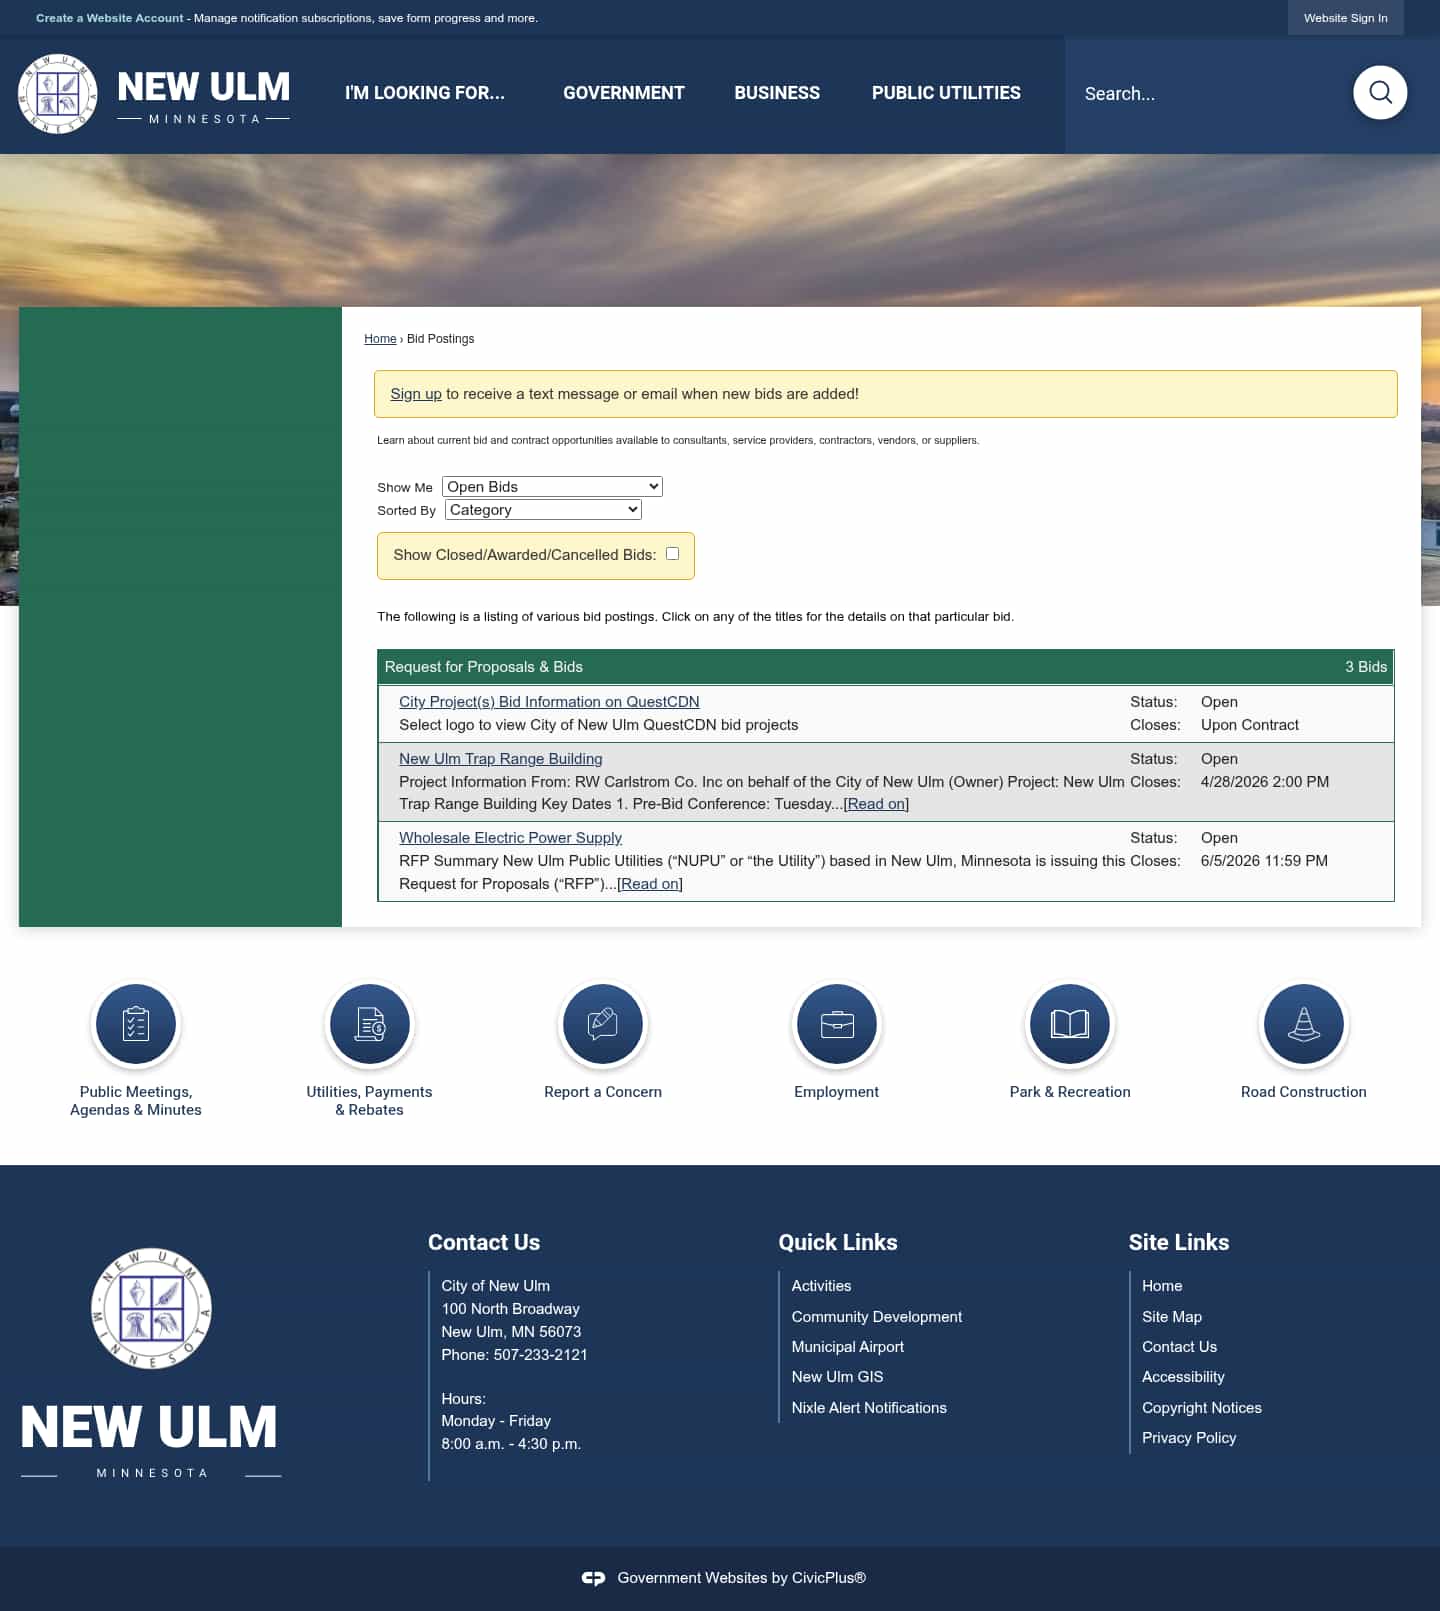Image resolution: width=1440 pixels, height=1611 pixels.
Task: Click the CivicPlus logo icon in footer
Action: pyautogui.click(x=594, y=1578)
